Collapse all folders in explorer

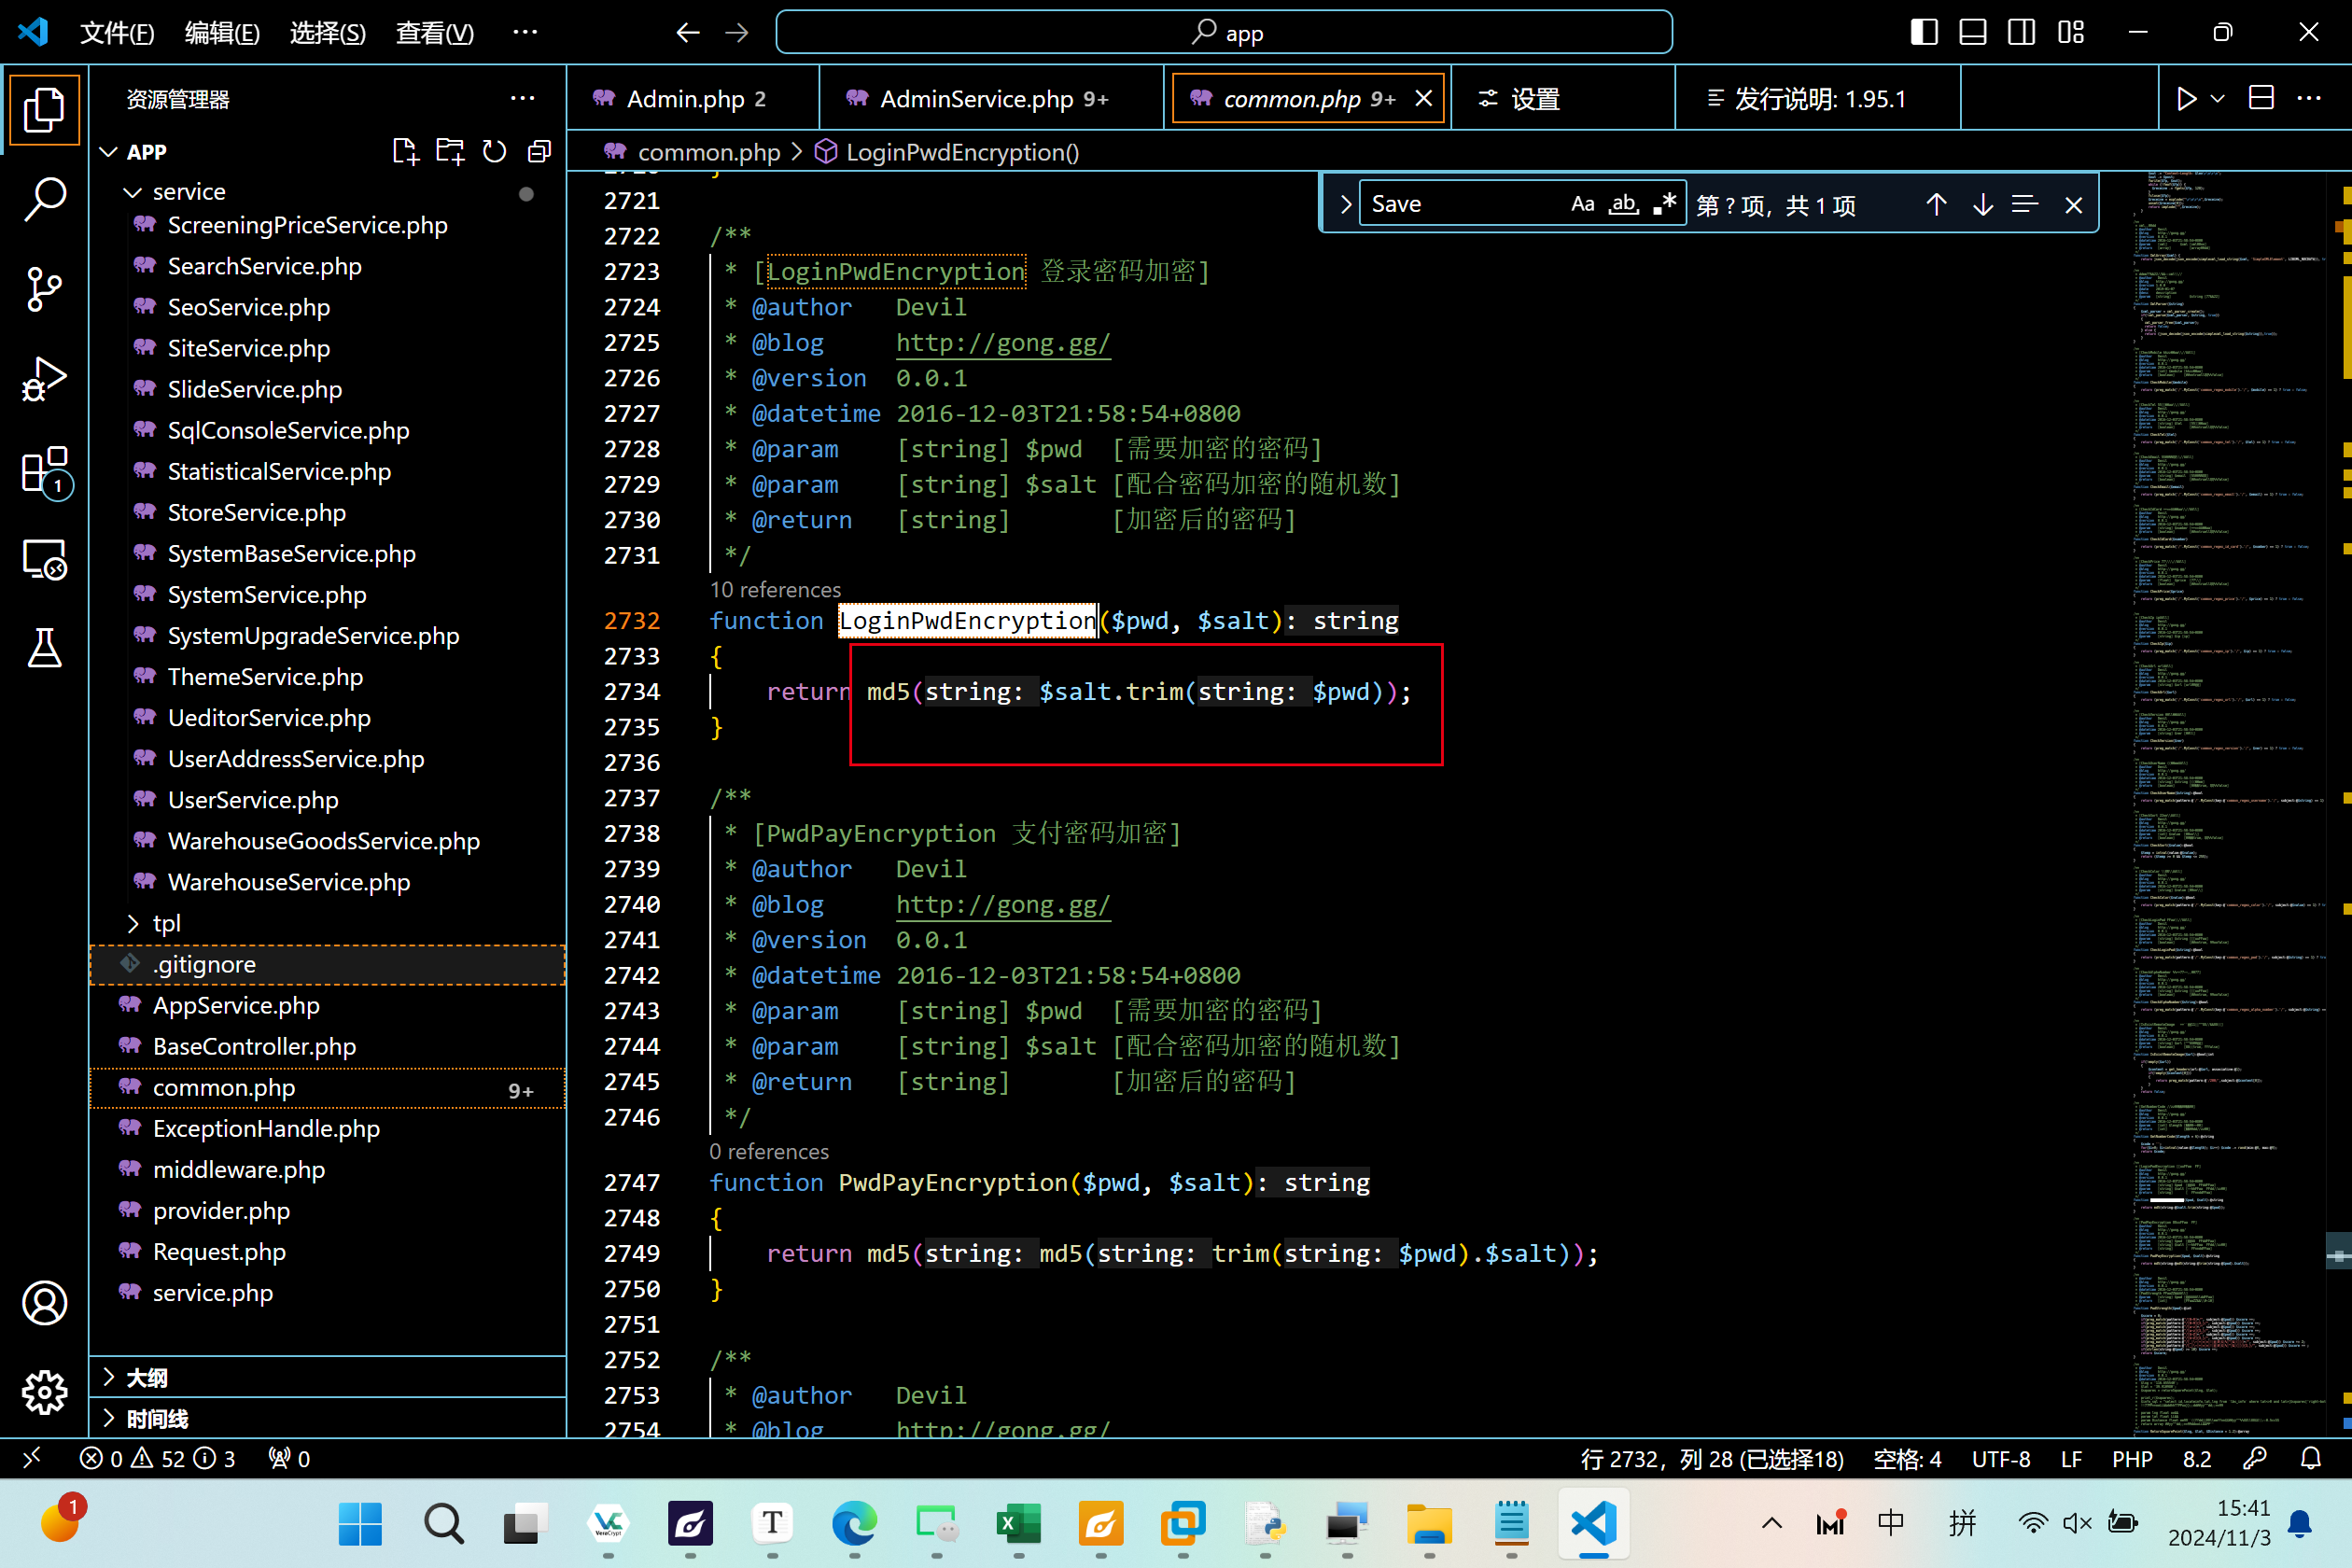(x=540, y=151)
